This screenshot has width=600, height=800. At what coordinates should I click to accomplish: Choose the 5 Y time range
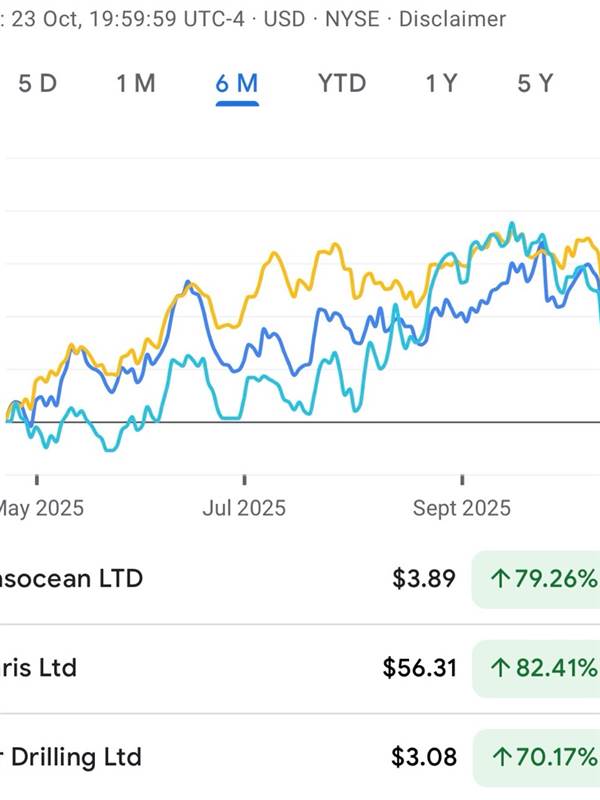tap(535, 83)
